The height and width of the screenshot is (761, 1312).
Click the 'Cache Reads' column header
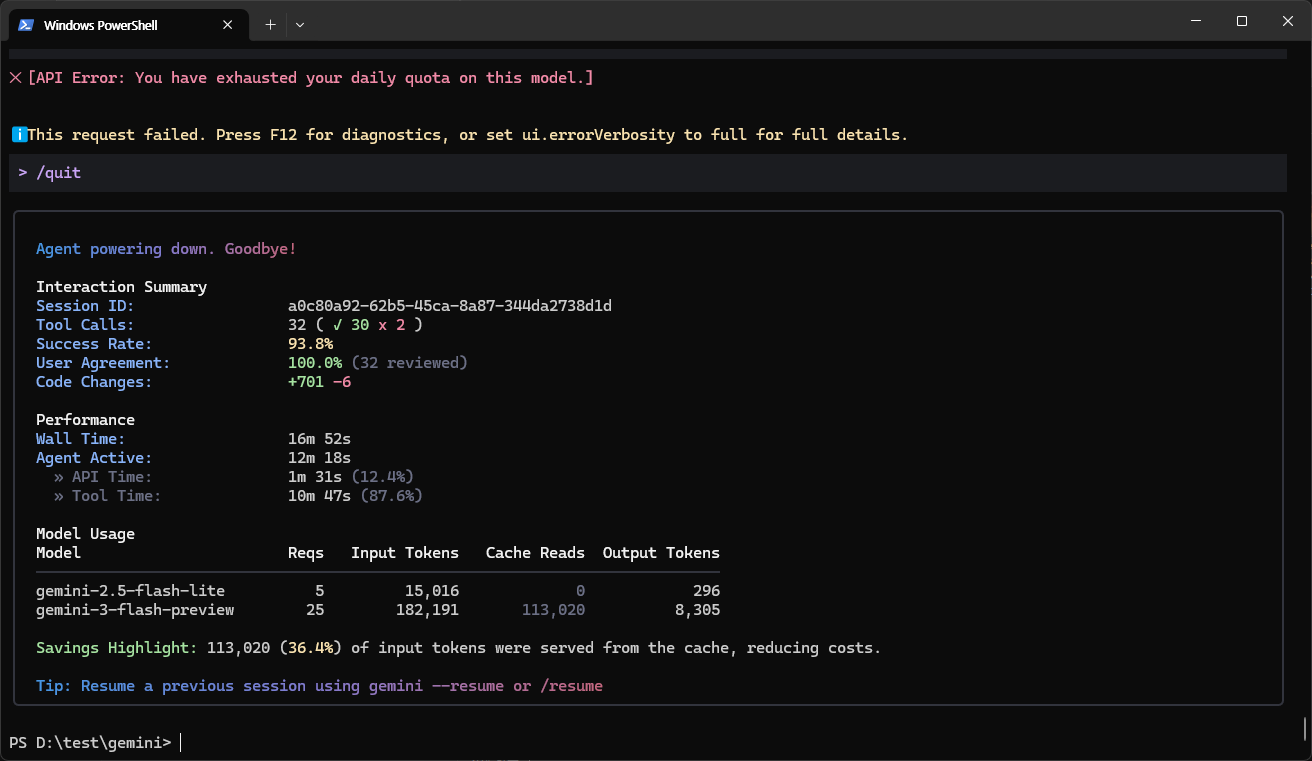tap(535, 552)
